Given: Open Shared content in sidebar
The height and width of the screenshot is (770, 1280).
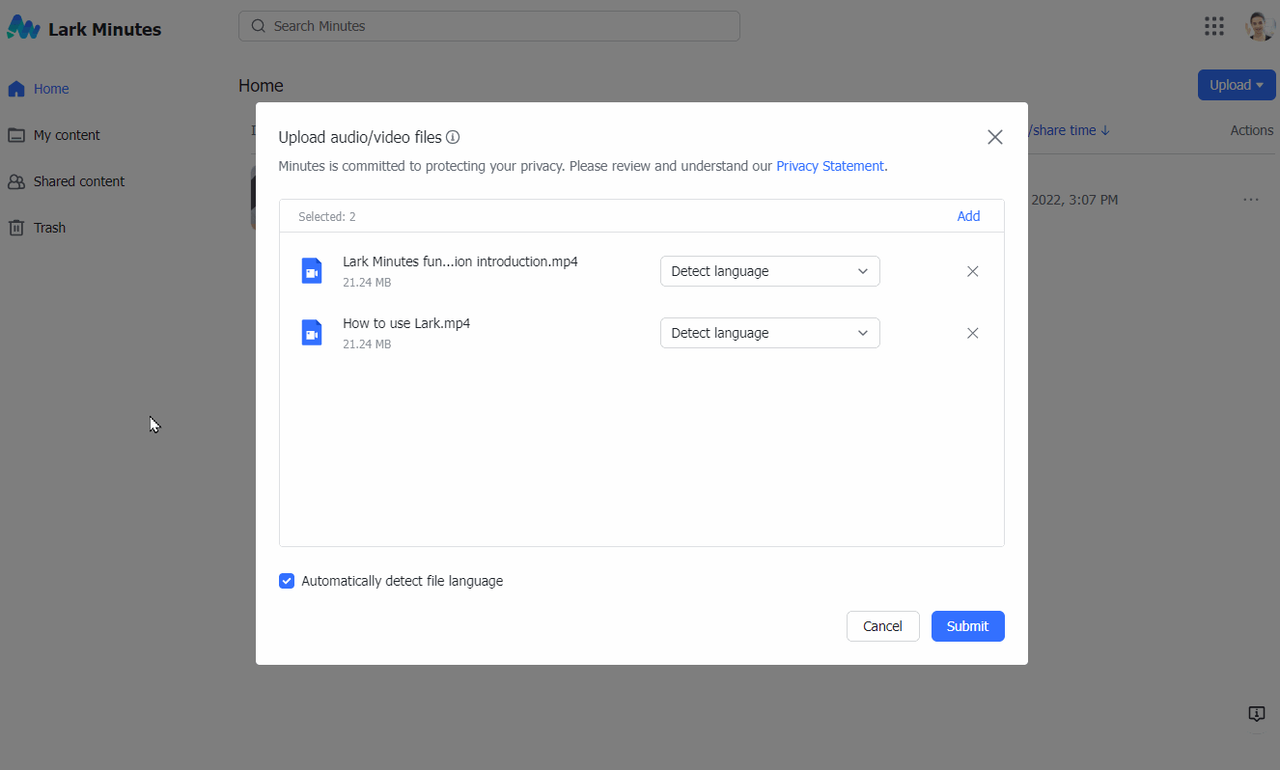Looking at the screenshot, I should click(x=78, y=181).
